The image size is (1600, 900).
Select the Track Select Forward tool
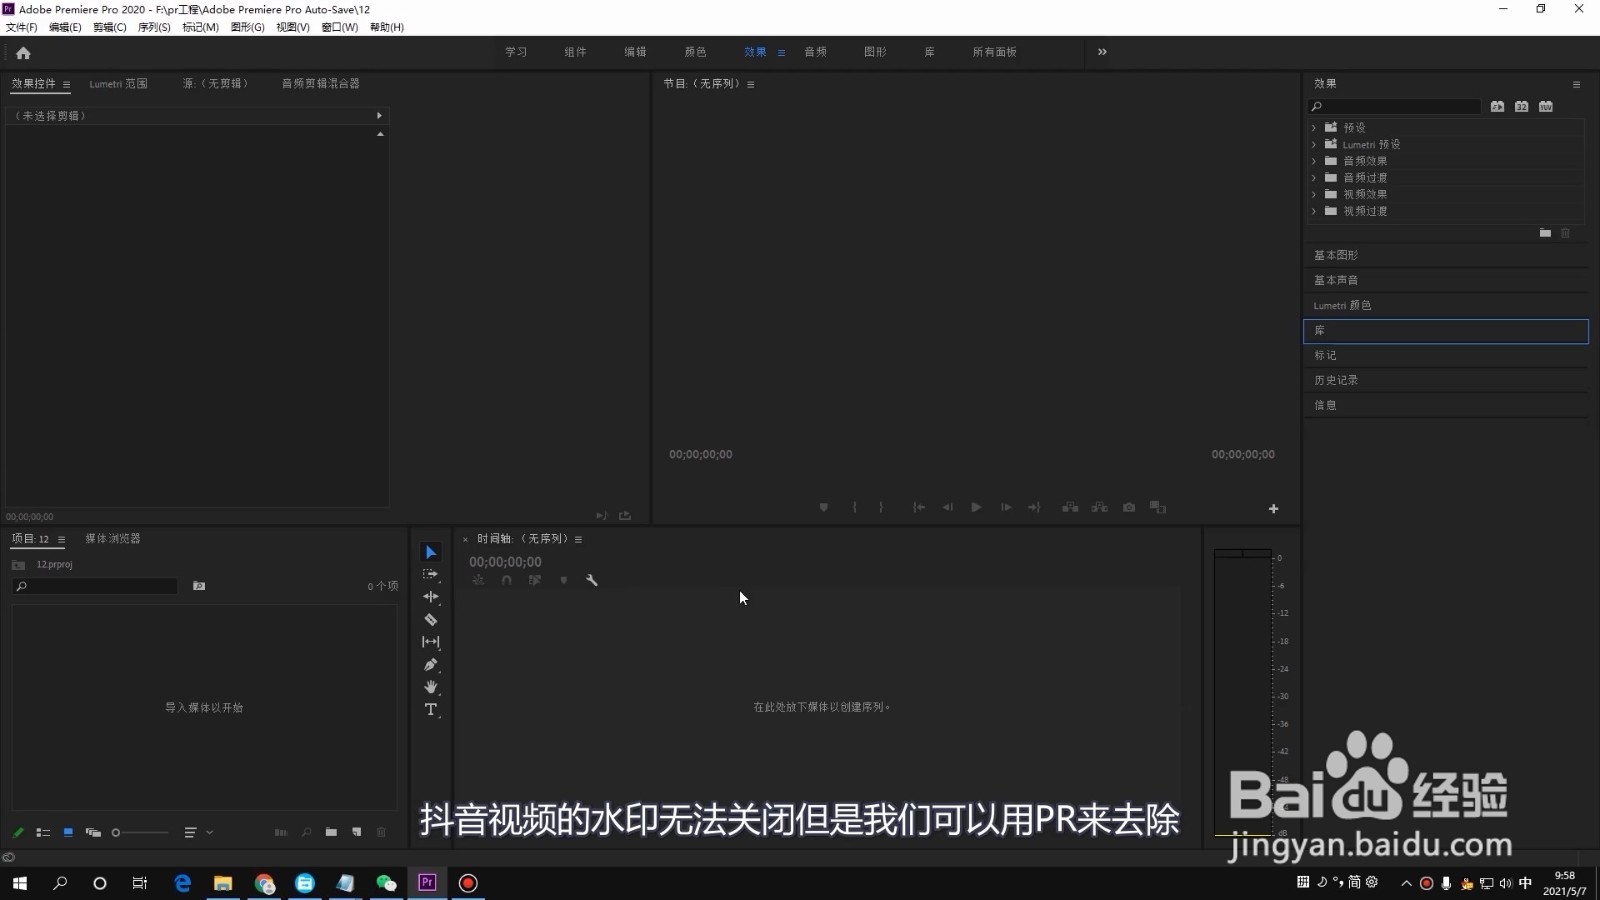pos(431,574)
